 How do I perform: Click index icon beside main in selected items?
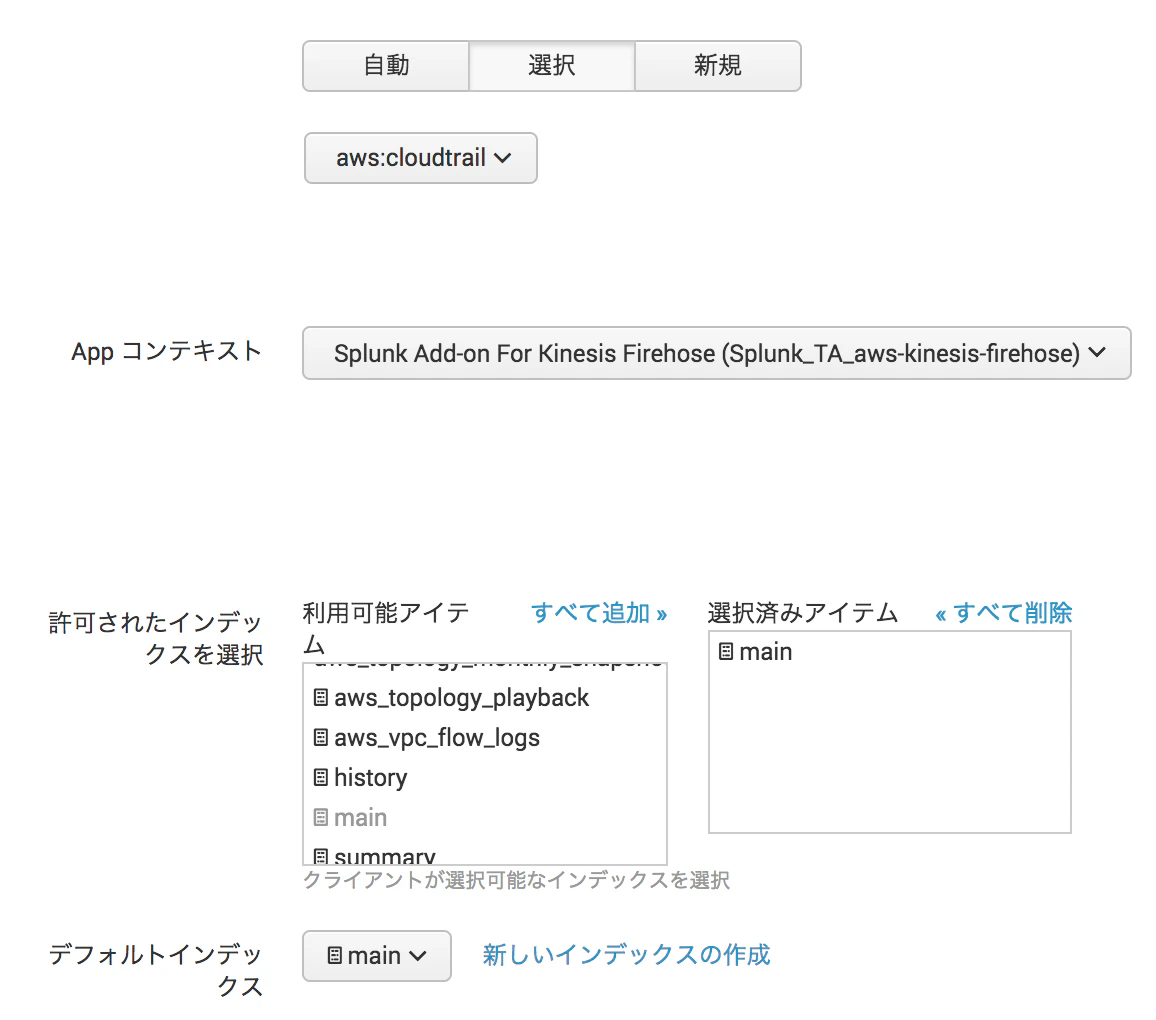tap(726, 652)
